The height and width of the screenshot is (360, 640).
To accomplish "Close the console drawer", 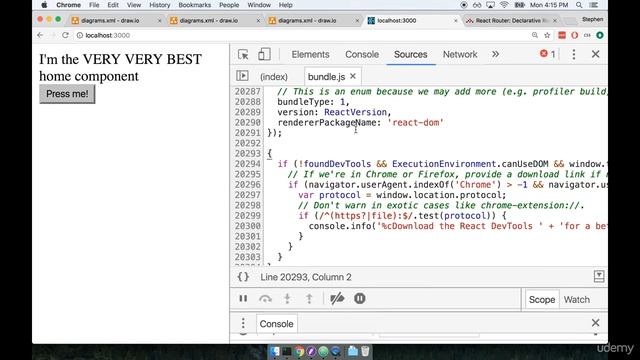I will point(596,323).
